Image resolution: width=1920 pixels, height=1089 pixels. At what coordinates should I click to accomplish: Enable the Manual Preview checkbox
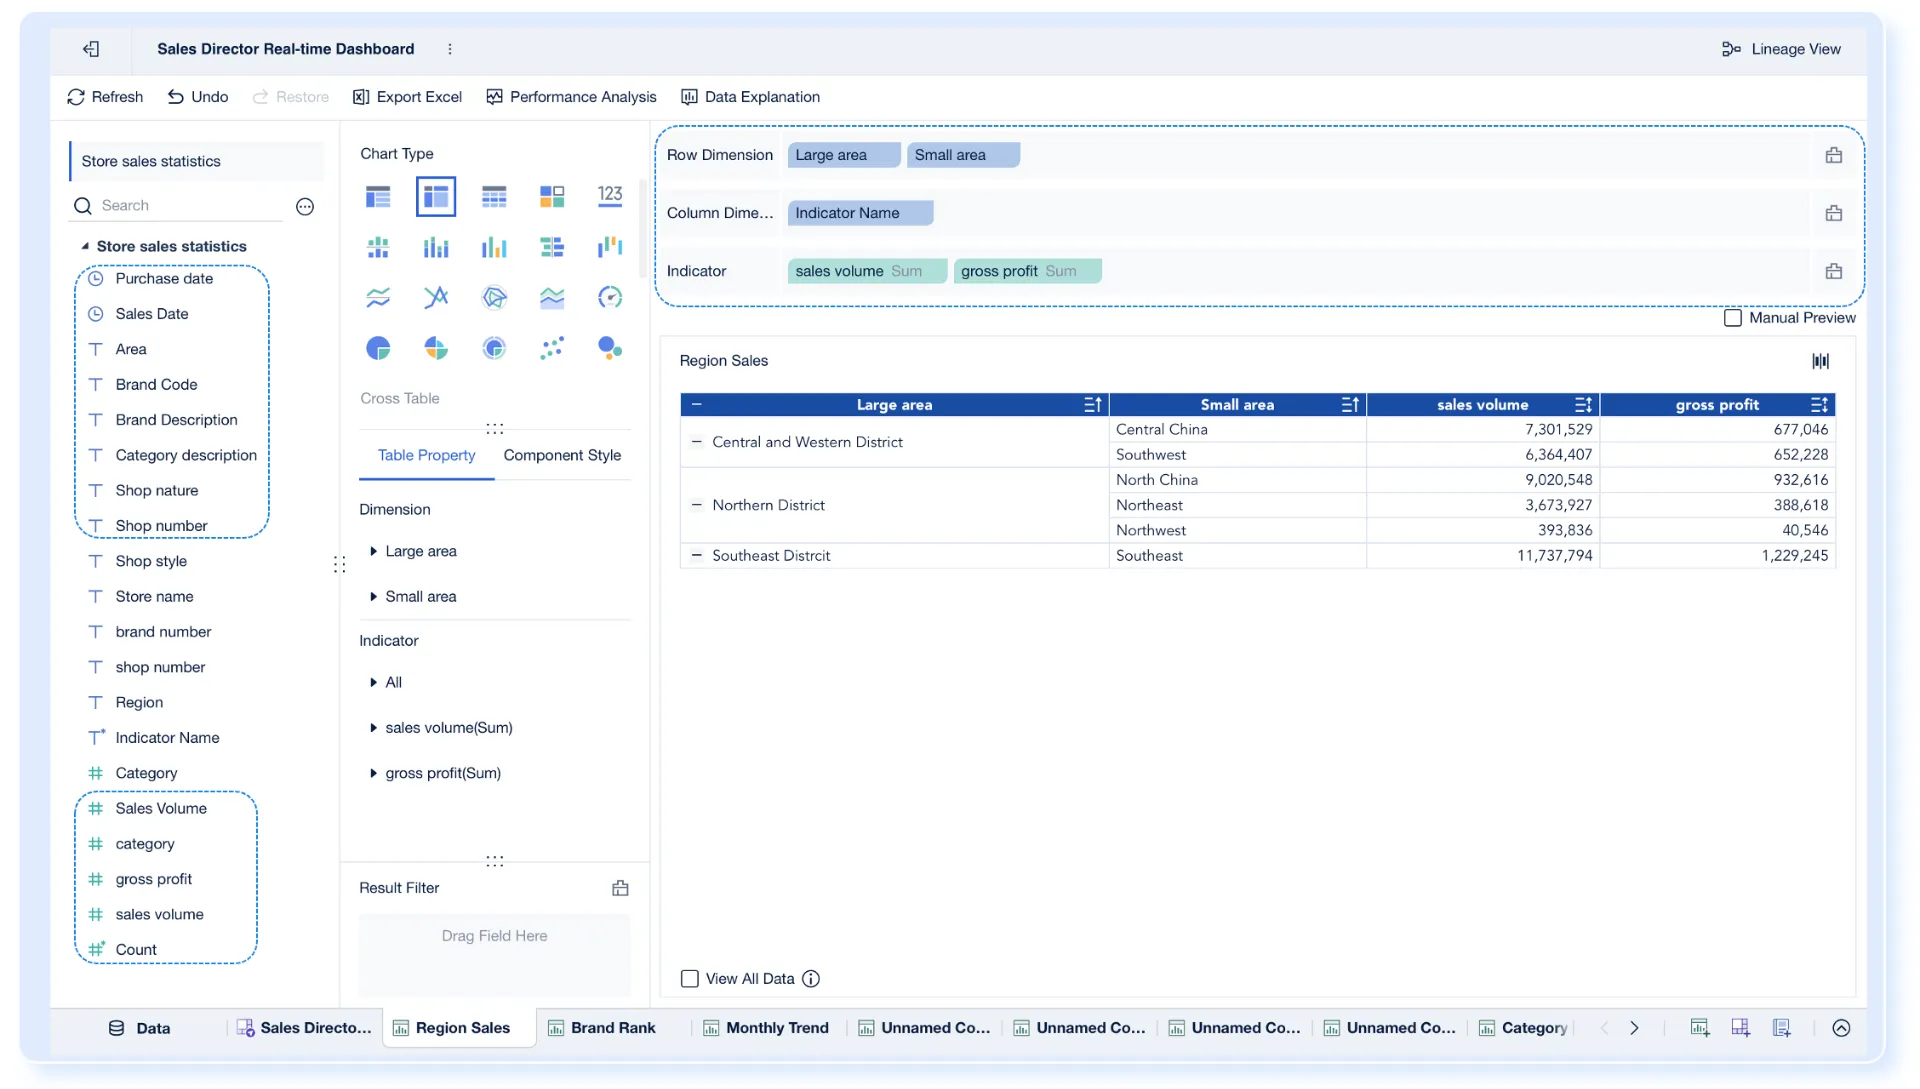[x=1733, y=318]
